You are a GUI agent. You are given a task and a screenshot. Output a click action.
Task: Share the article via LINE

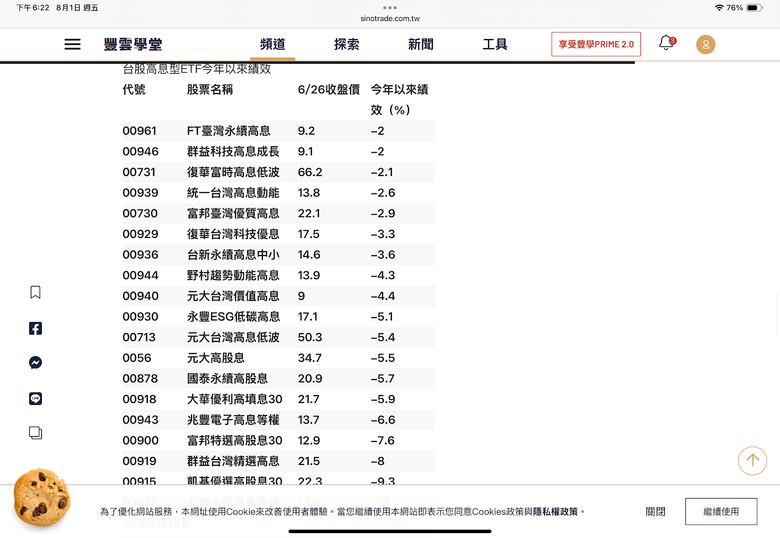pyautogui.click(x=35, y=398)
